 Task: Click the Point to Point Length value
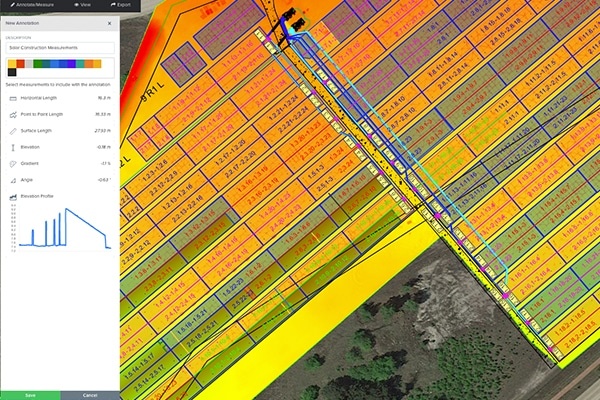click(x=103, y=114)
